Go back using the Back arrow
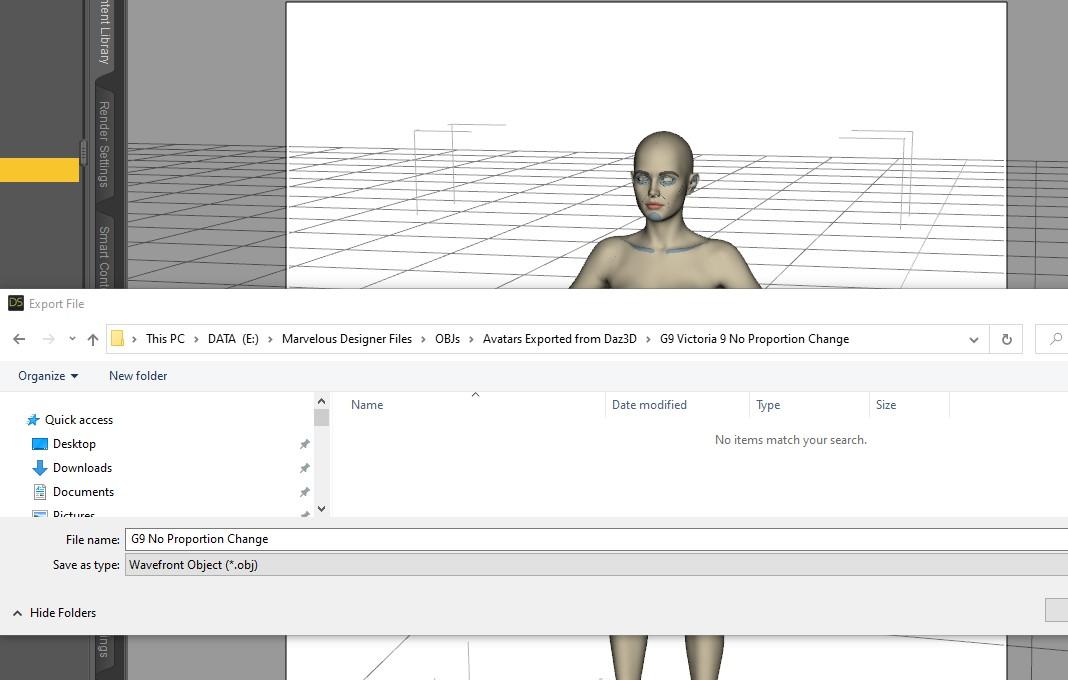This screenshot has width=1068, height=680. [19, 339]
